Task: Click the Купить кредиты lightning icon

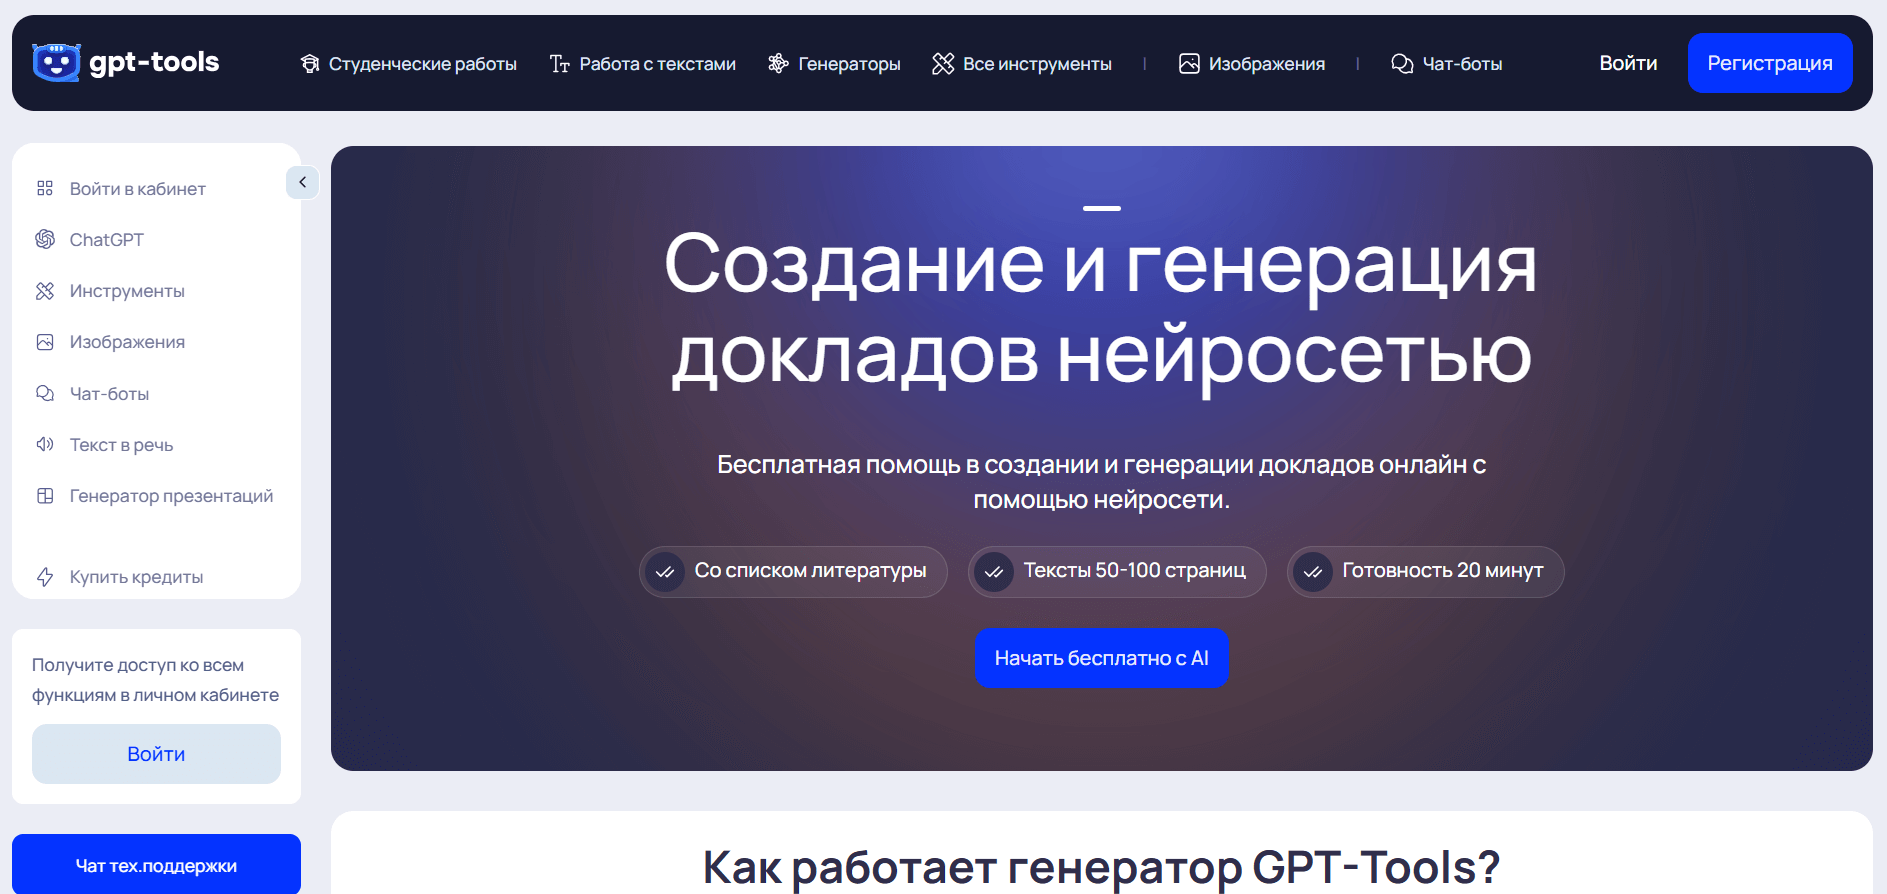Action: point(45,577)
